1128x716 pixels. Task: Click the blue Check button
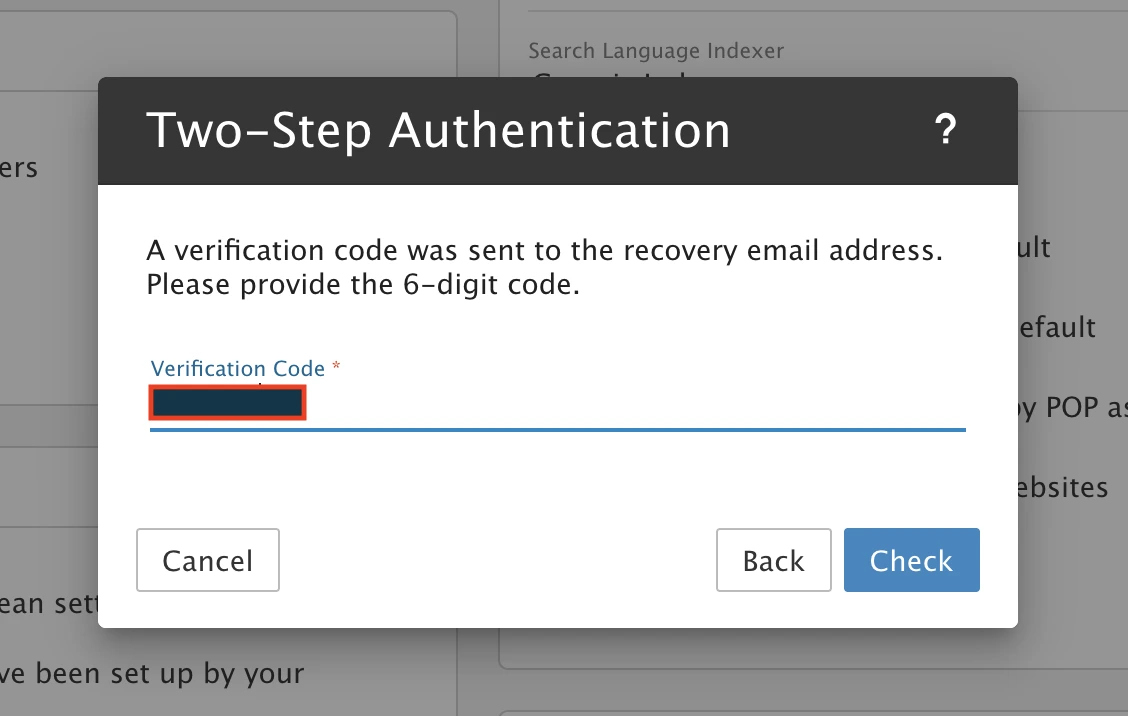pos(911,560)
